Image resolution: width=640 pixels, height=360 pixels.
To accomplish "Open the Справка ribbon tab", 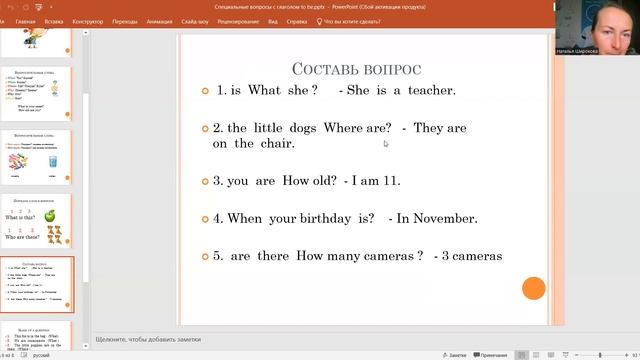I will coord(297,22).
